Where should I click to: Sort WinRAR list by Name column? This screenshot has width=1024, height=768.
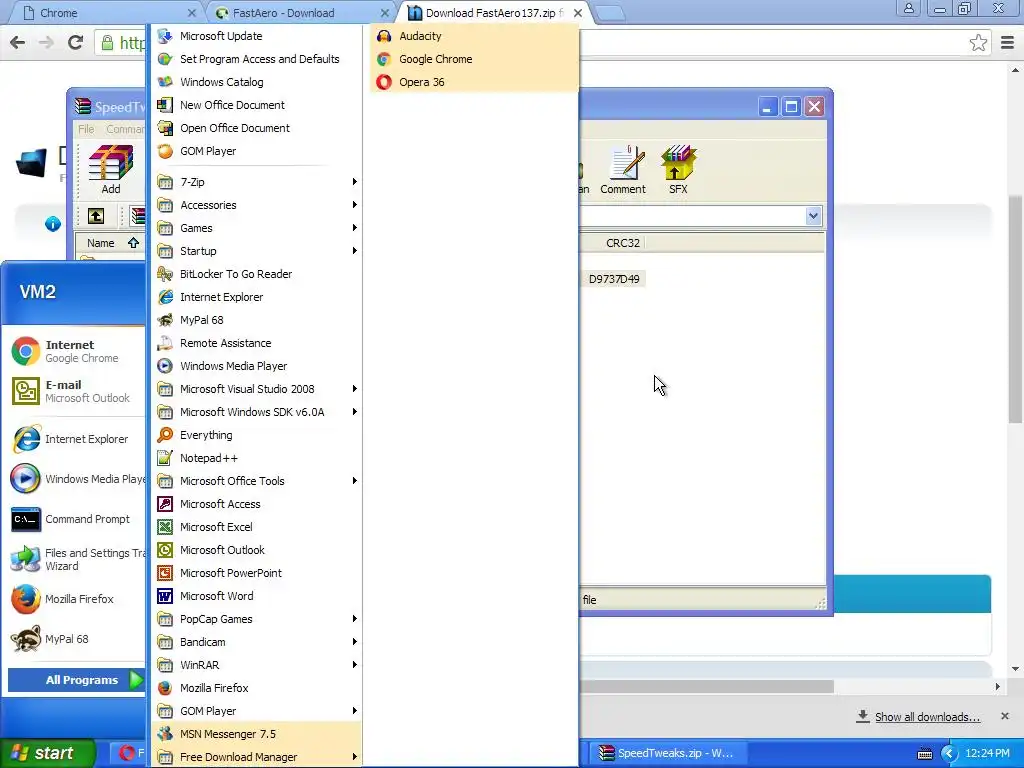tap(108, 243)
